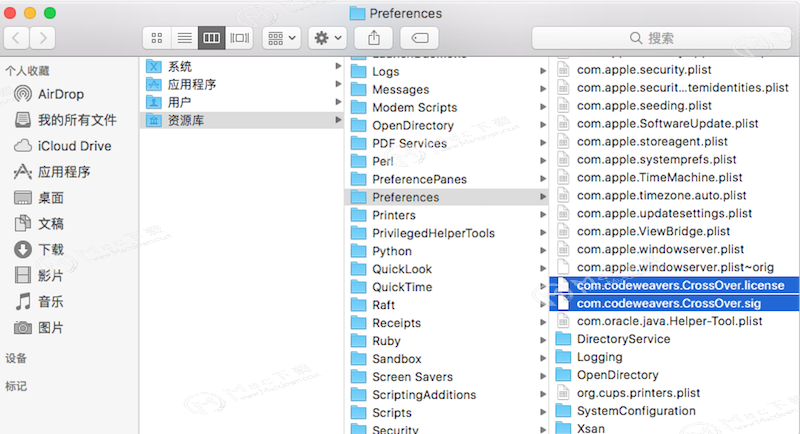The image size is (800, 434).
Task: Select 用户 folder in first column
Action: pos(242,102)
